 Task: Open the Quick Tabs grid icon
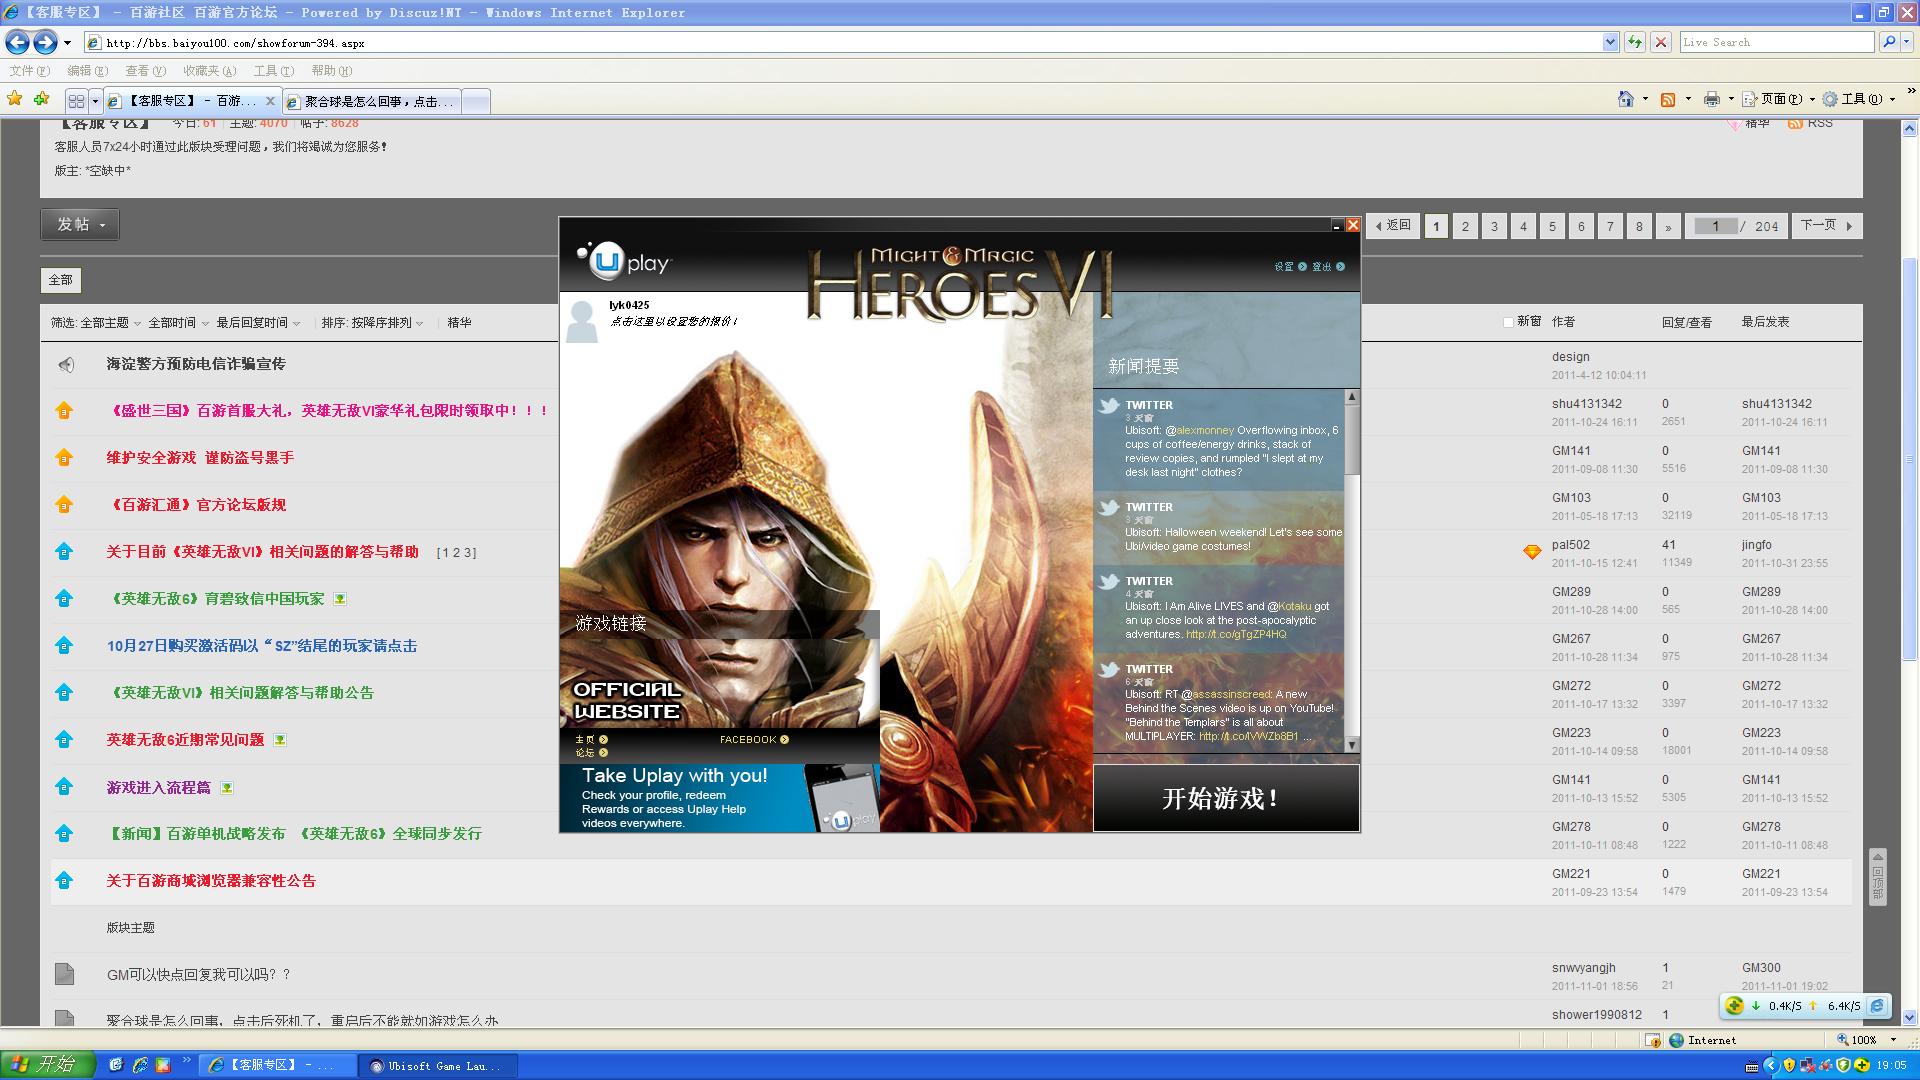(x=76, y=101)
